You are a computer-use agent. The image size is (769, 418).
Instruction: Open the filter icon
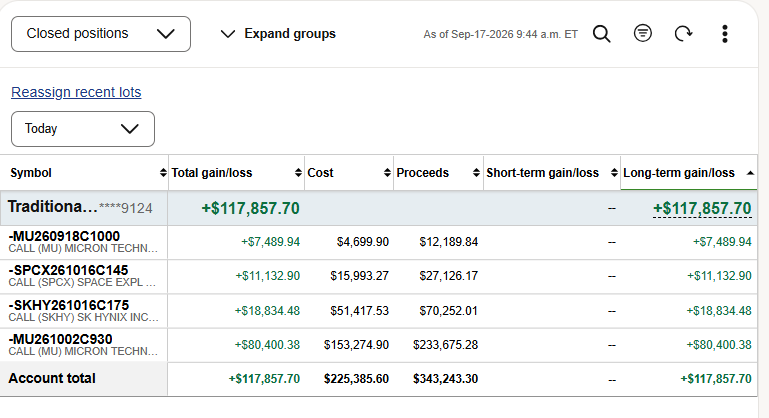coord(642,33)
